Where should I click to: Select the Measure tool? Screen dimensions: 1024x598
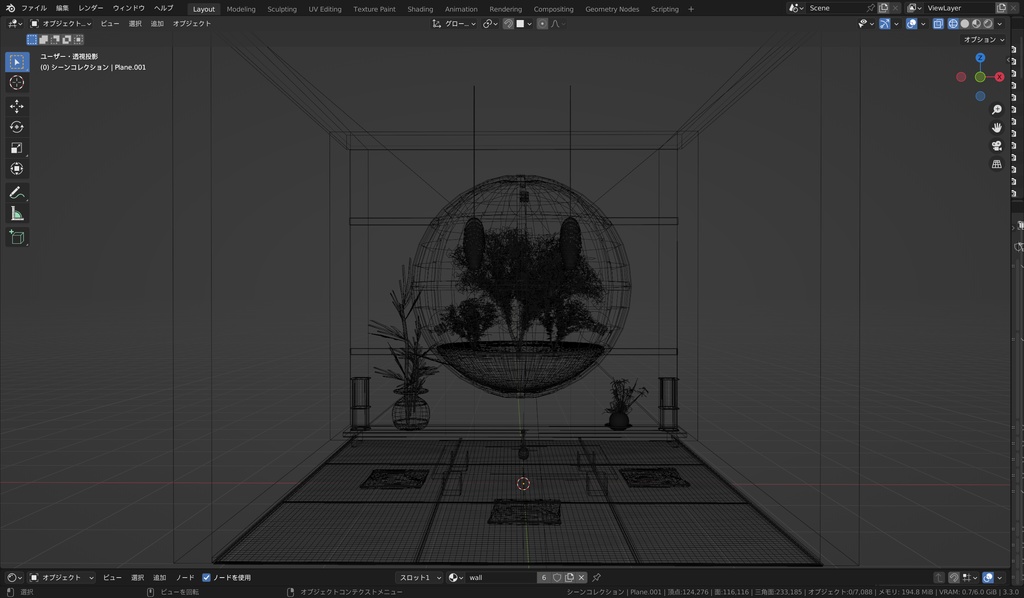point(17,213)
